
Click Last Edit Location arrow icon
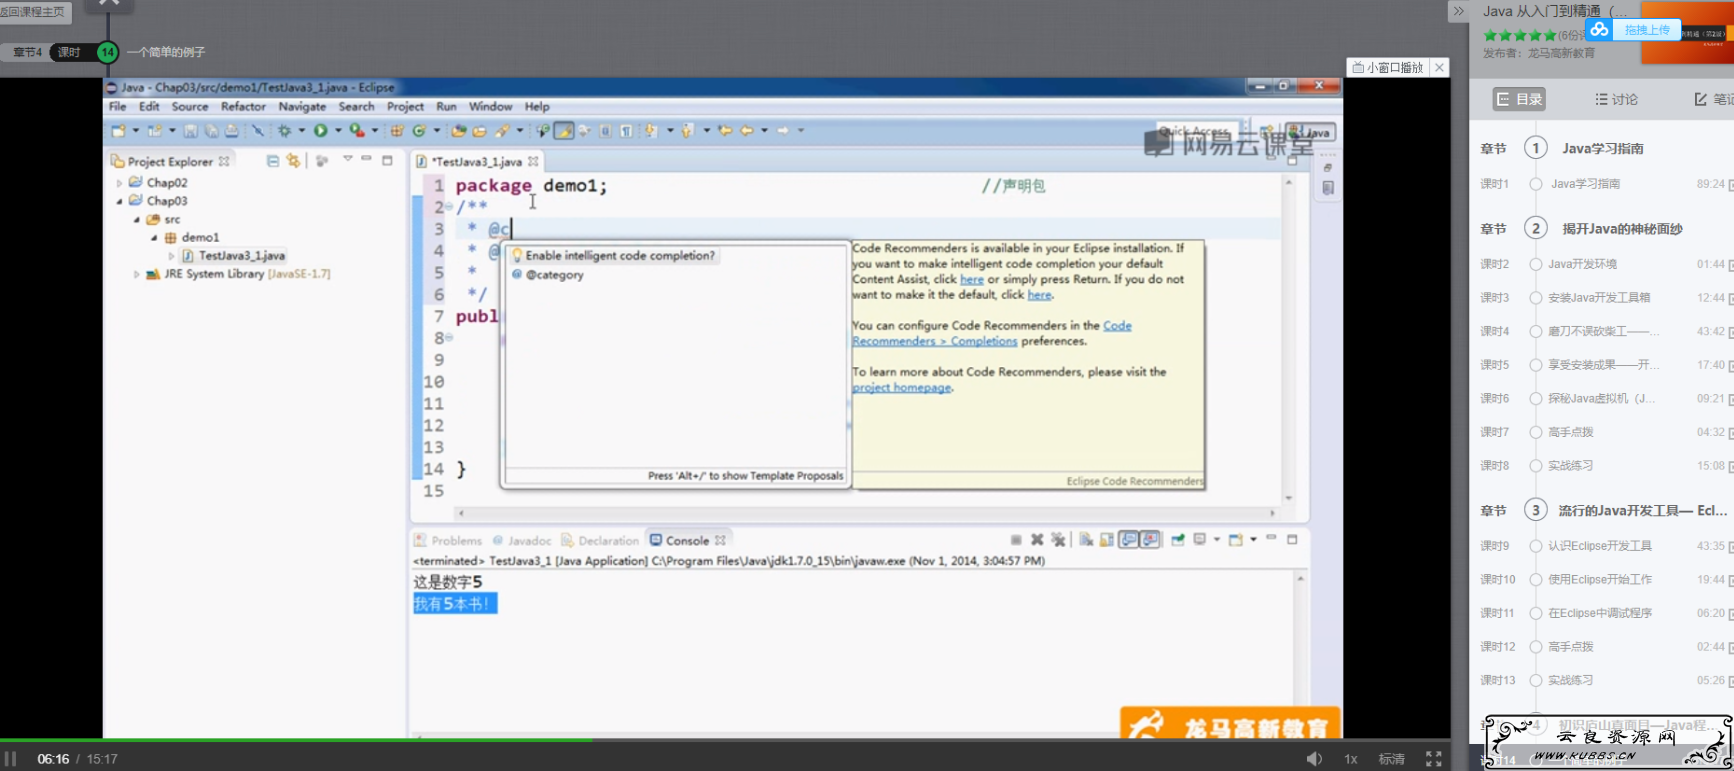pos(725,131)
